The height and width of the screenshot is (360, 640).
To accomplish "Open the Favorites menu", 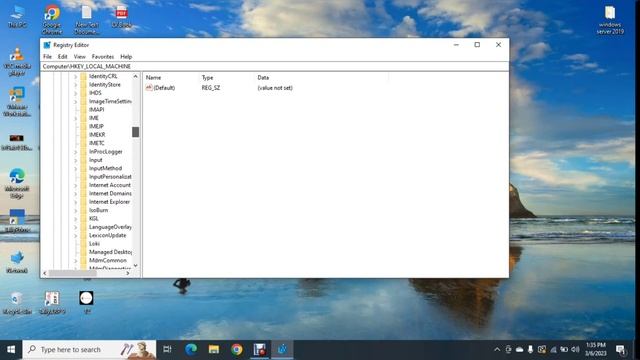I will click(103, 57).
